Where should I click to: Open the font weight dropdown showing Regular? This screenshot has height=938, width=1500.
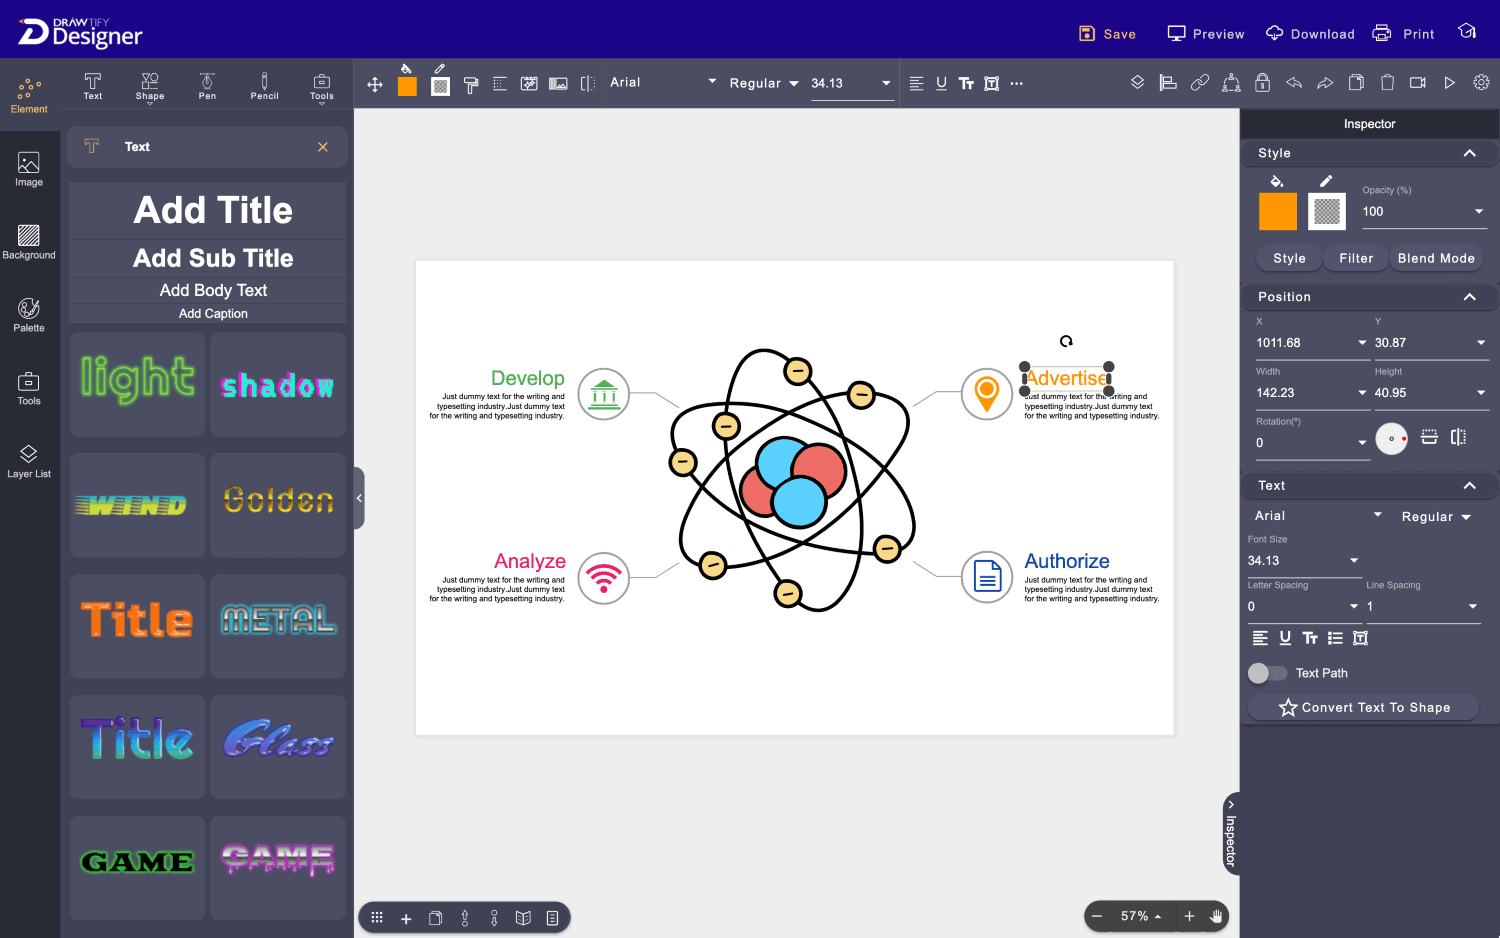764,83
